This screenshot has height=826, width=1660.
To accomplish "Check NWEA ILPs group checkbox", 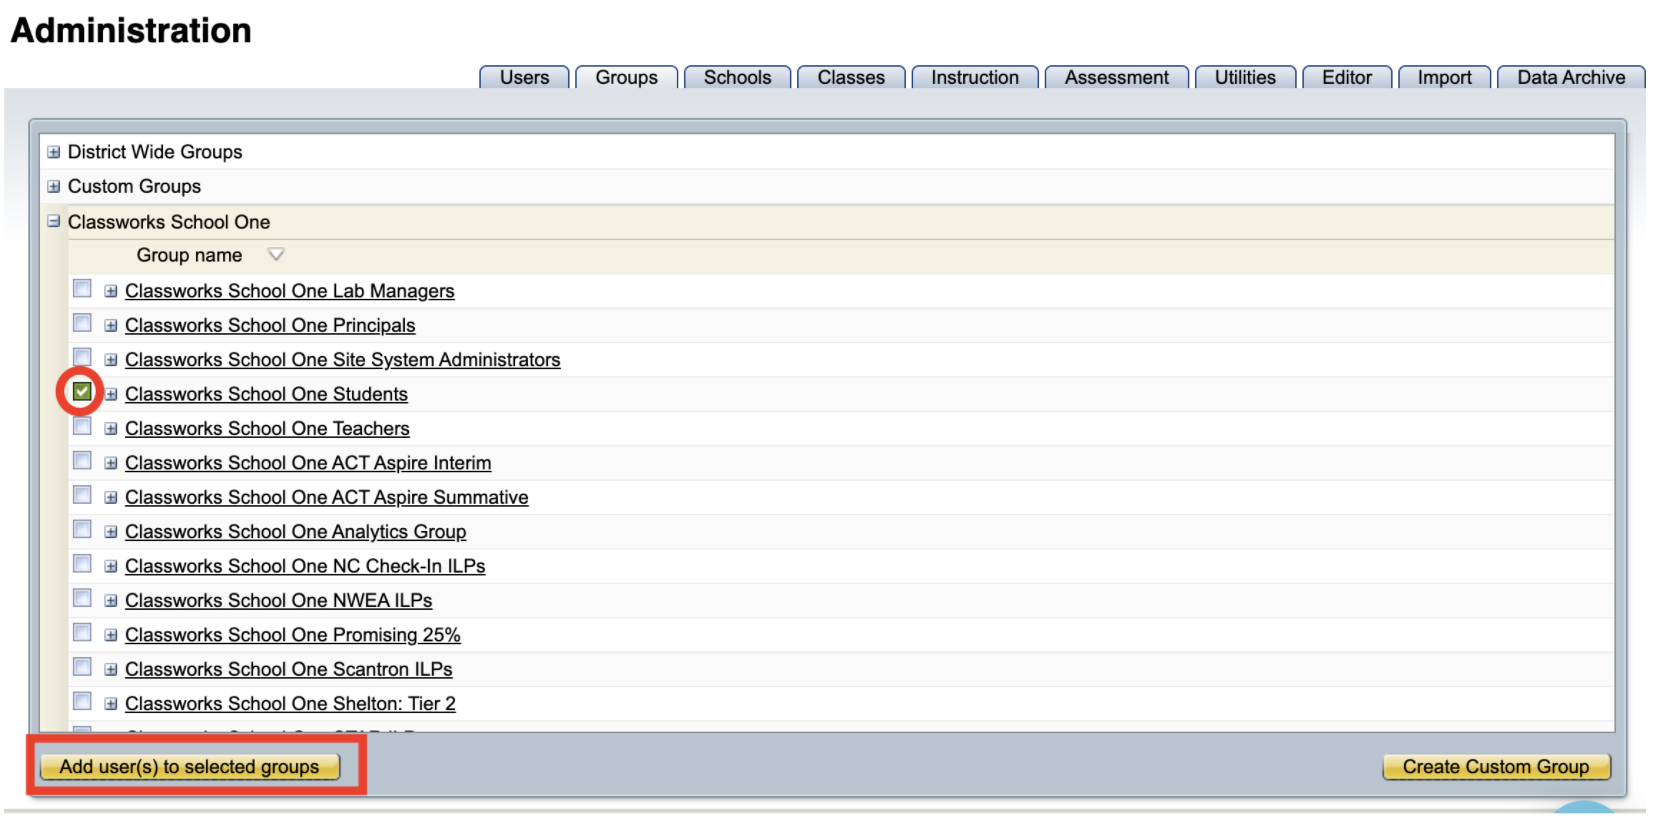I will click(x=82, y=598).
